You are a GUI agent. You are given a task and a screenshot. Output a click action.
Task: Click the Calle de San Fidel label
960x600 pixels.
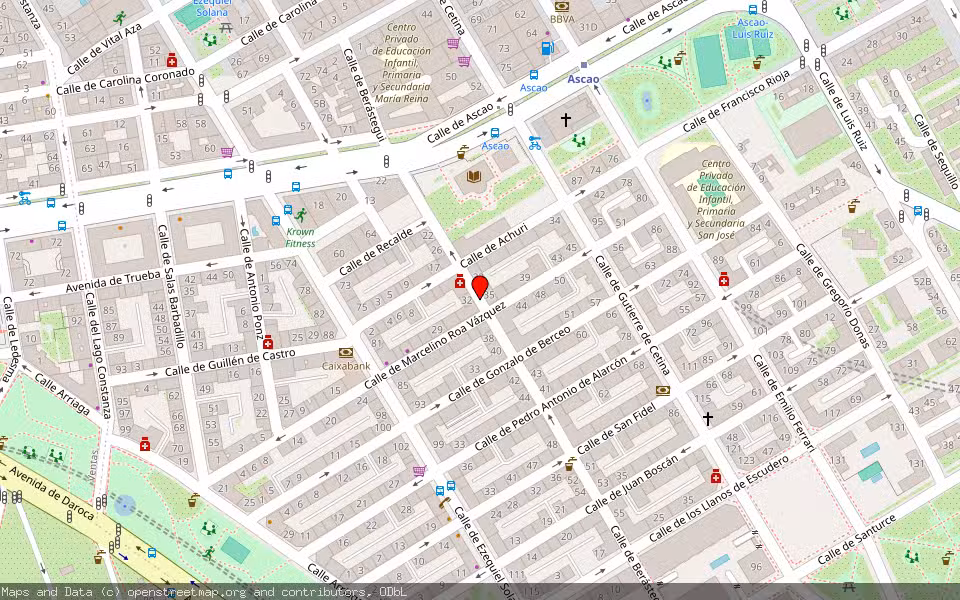[x=617, y=430]
